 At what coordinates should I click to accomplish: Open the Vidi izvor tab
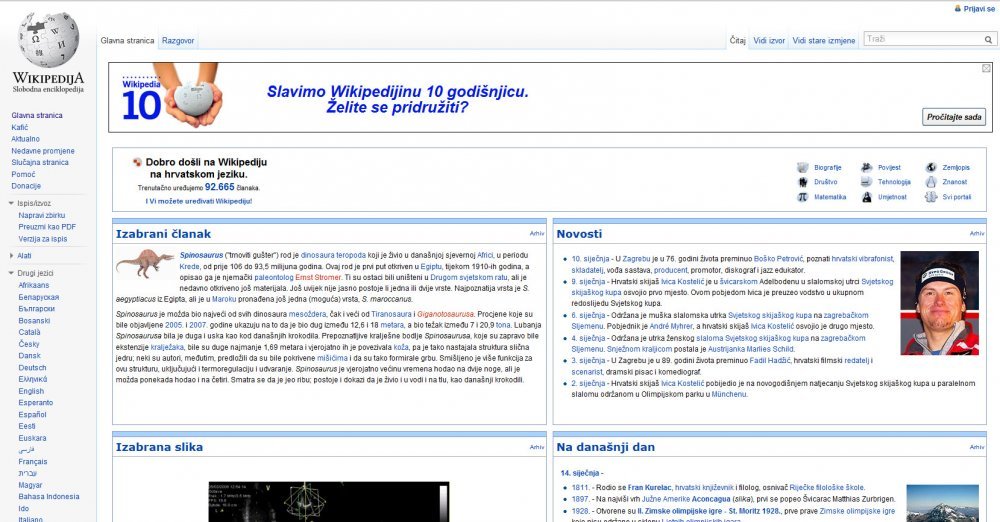coord(769,40)
